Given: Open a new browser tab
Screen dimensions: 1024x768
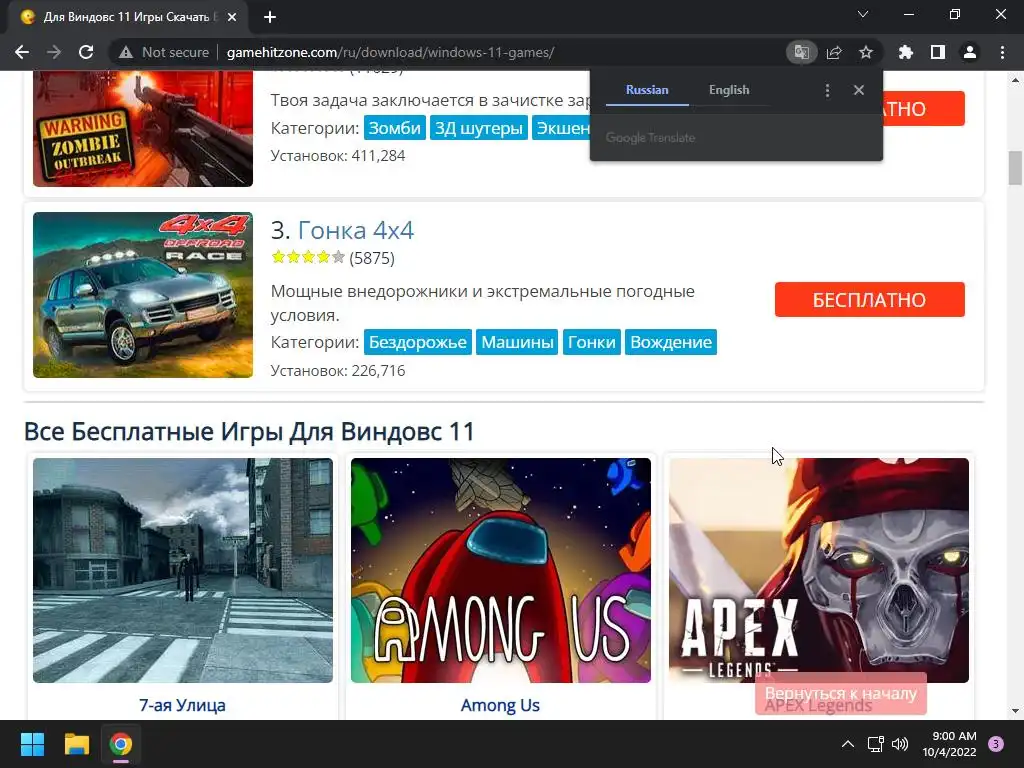Looking at the screenshot, I should pos(270,17).
